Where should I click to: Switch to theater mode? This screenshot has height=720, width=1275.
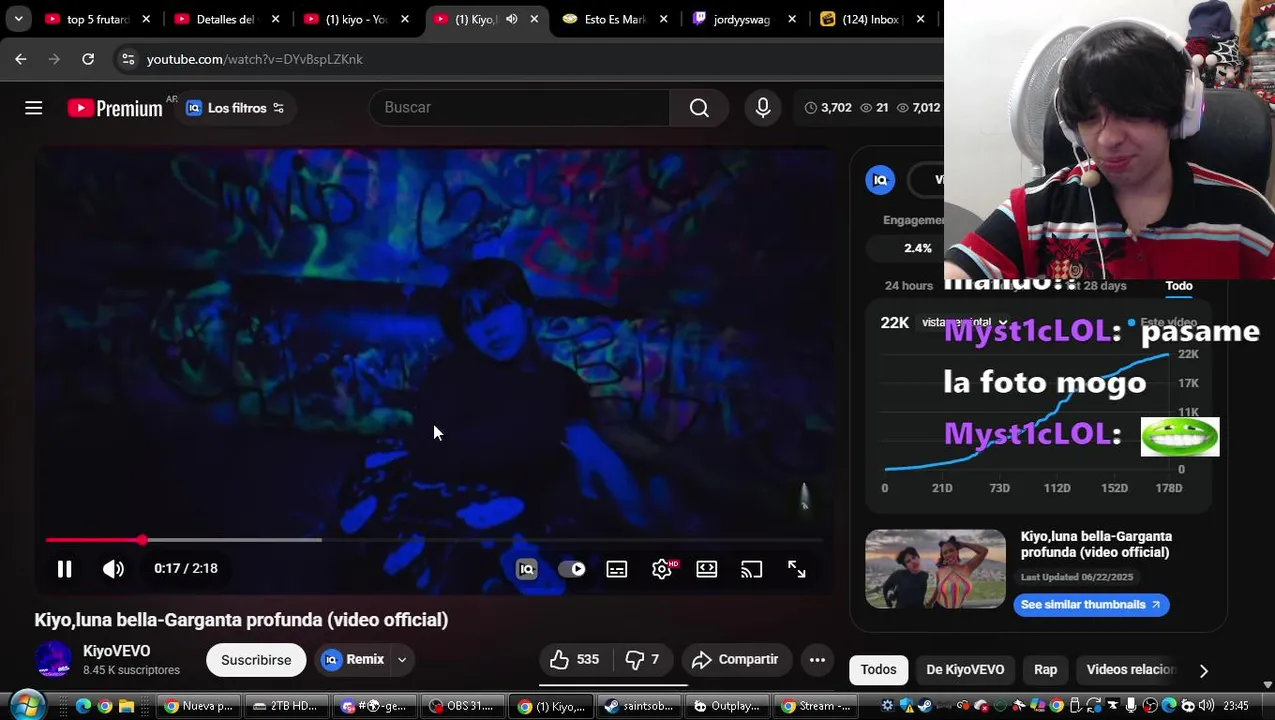point(707,569)
